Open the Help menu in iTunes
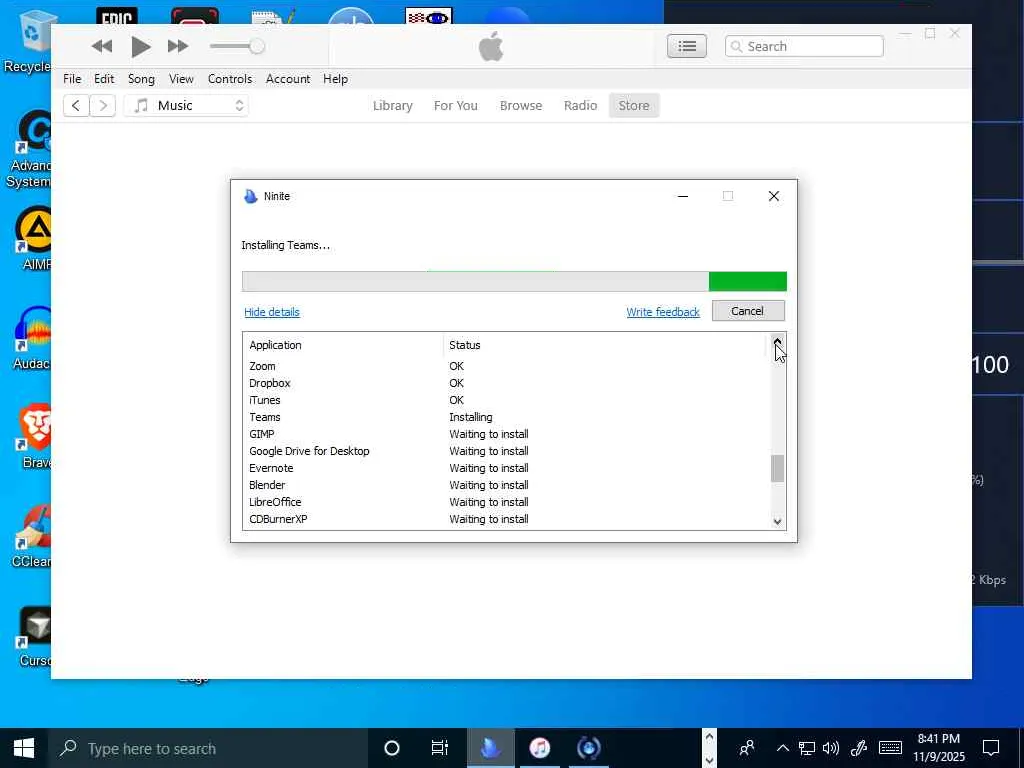The width and height of the screenshot is (1024, 768). click(x=335, y=79)
